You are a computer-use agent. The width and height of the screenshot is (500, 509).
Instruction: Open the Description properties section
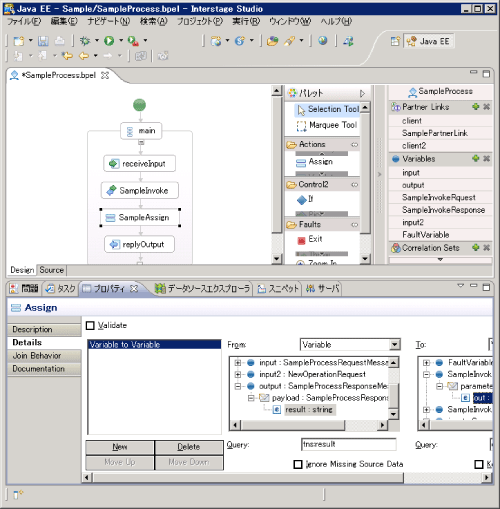coord(44,329)
